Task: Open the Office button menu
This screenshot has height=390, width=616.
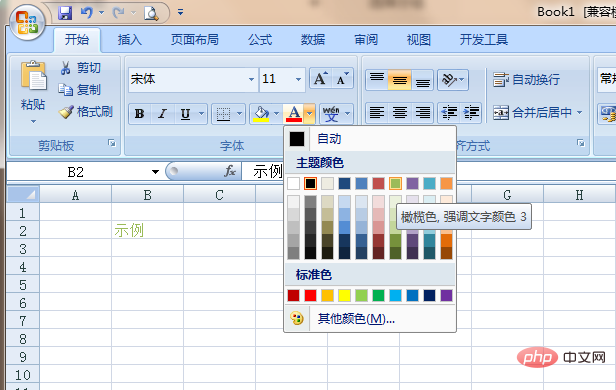Action: [26, 22]
